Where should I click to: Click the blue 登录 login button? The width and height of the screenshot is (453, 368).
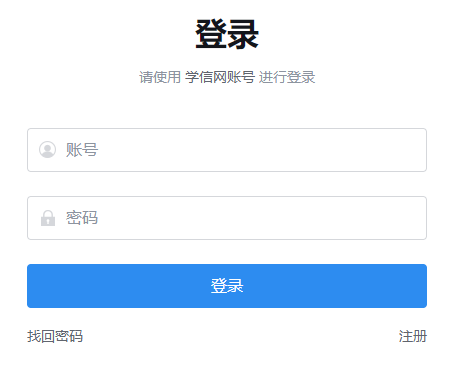coord(227,286)
